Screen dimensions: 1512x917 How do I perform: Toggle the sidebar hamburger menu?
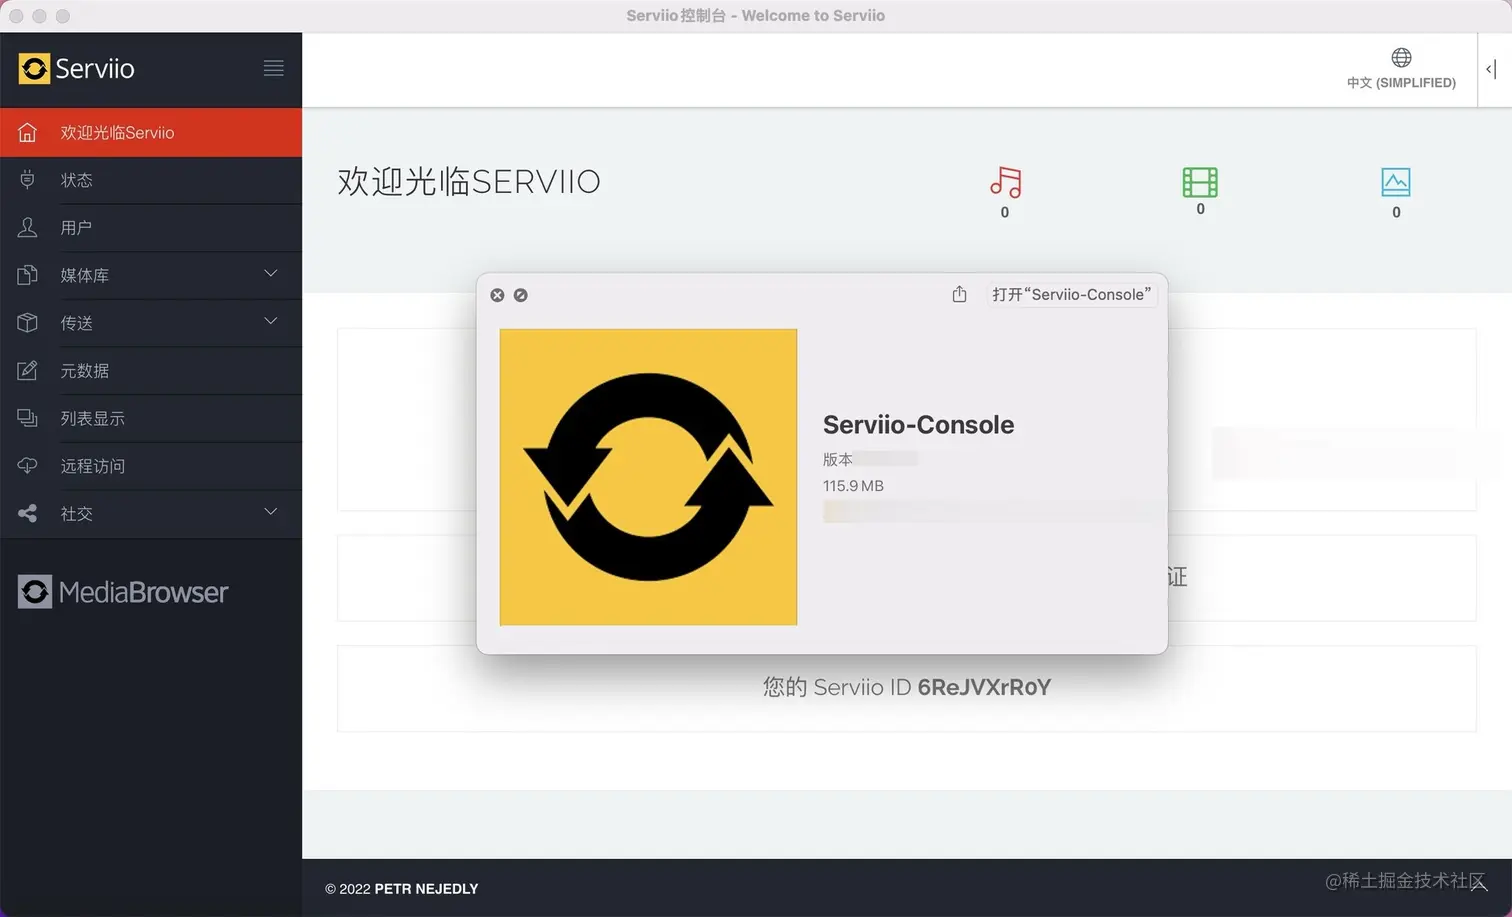click(x=273, y=68)
